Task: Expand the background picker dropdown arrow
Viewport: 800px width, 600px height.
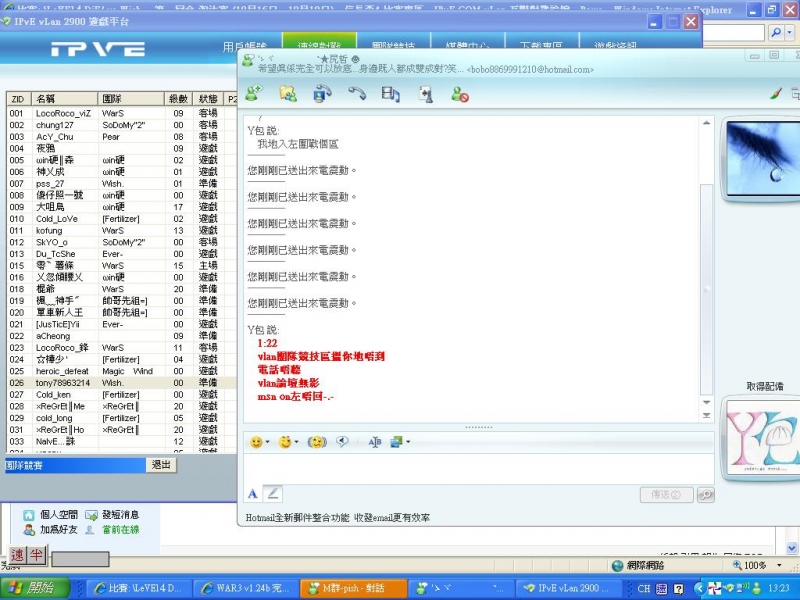Action: click(x=408, y=442)
